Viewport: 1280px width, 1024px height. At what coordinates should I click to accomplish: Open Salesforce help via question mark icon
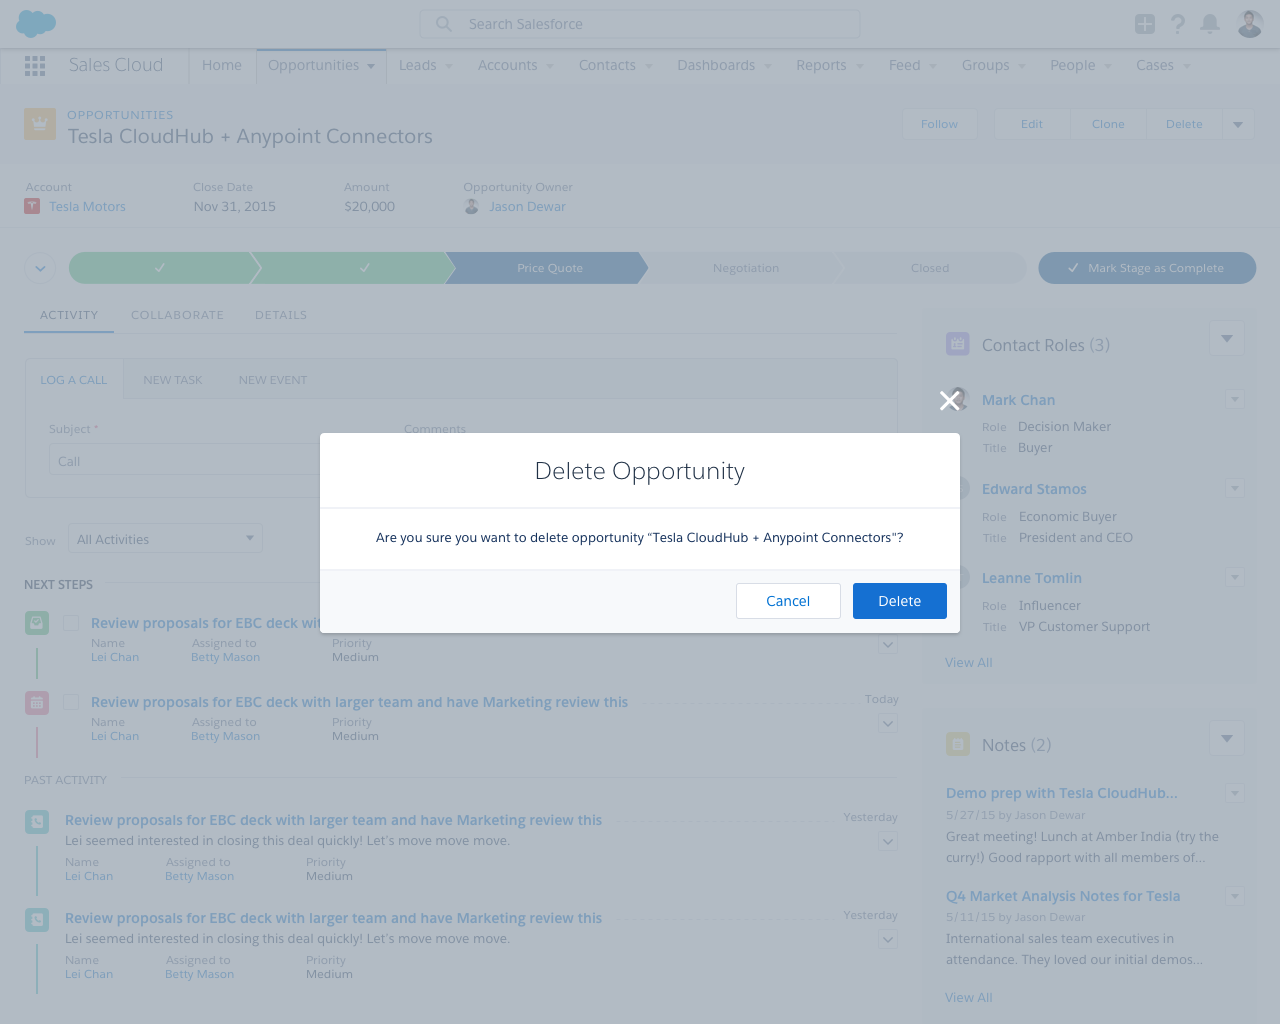tap(1177, 22)
